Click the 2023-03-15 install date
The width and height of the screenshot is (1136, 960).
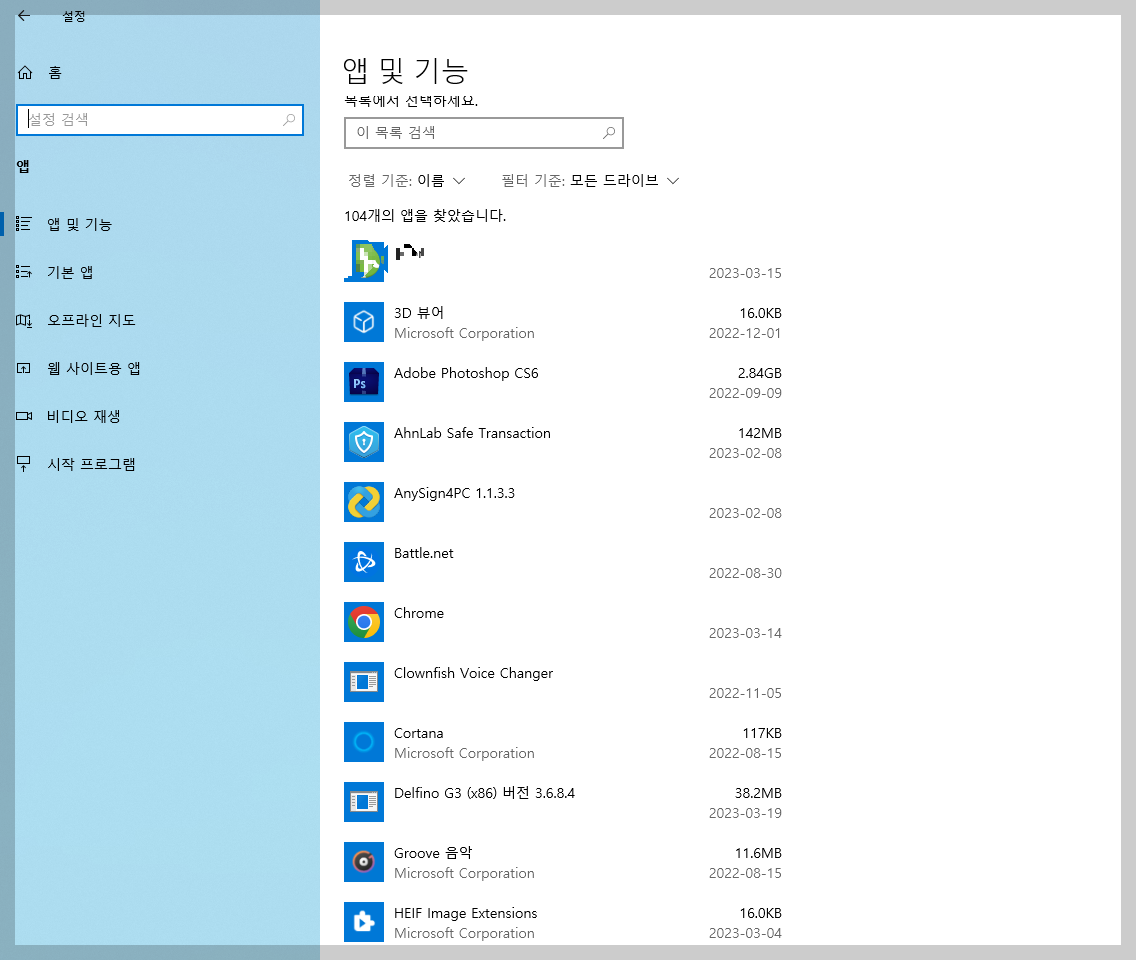click(x=745, y=273)
